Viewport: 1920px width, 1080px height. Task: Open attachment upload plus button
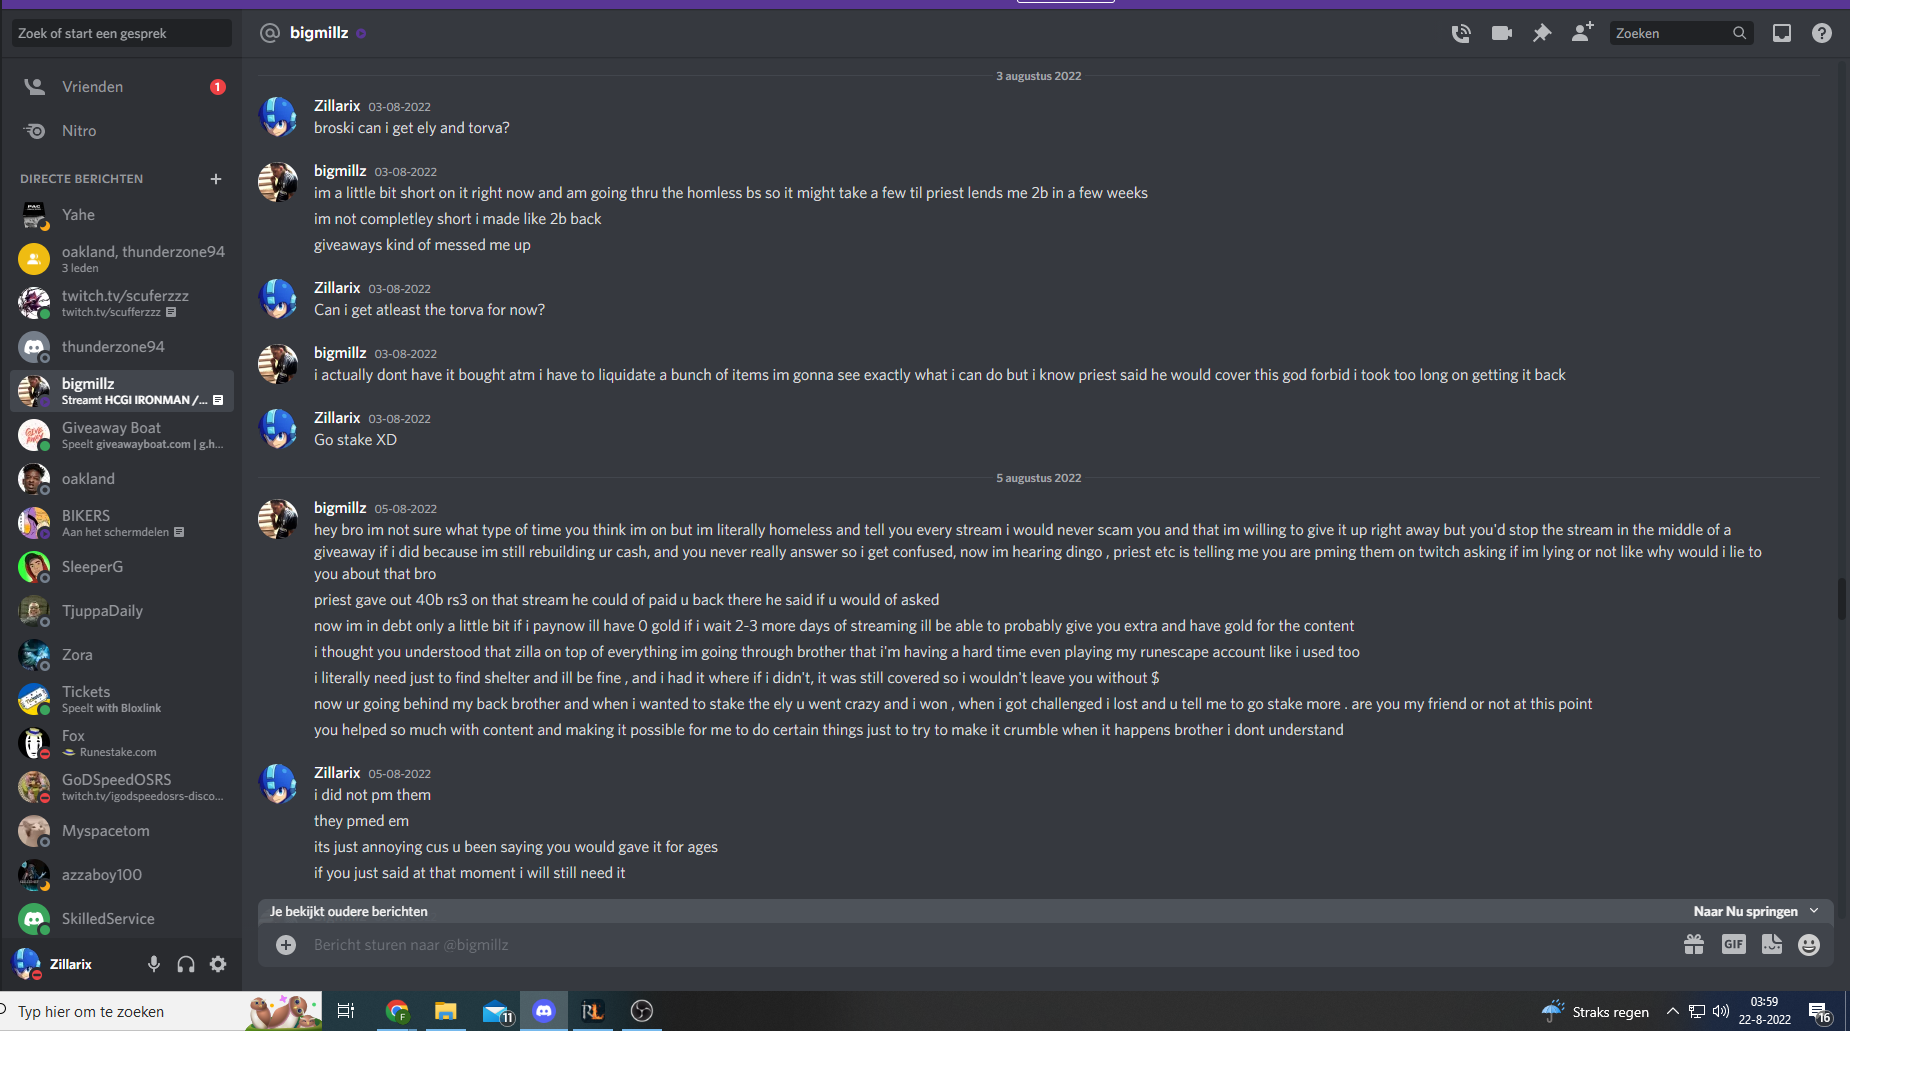point(286,945)
